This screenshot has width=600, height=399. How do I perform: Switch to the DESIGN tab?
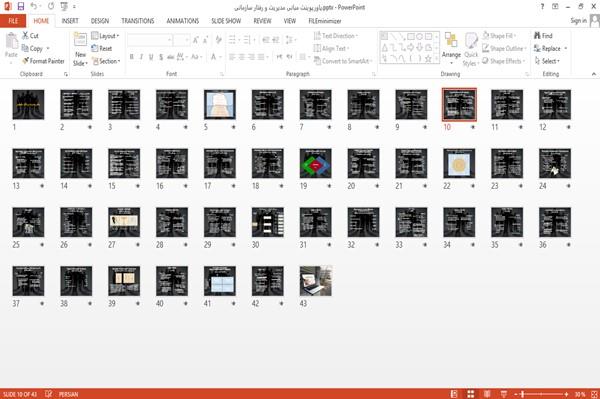pos(100,21)
